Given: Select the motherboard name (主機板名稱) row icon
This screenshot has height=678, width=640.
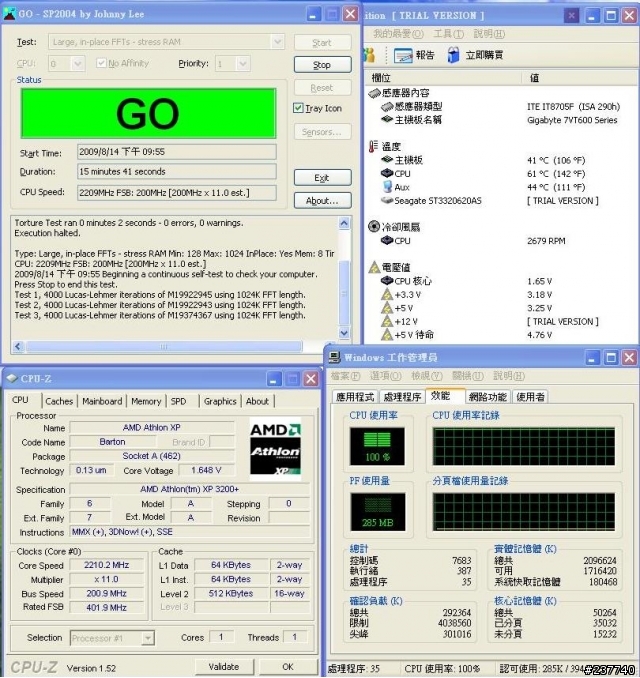Looking at the screenshot, I should (387, 119).
